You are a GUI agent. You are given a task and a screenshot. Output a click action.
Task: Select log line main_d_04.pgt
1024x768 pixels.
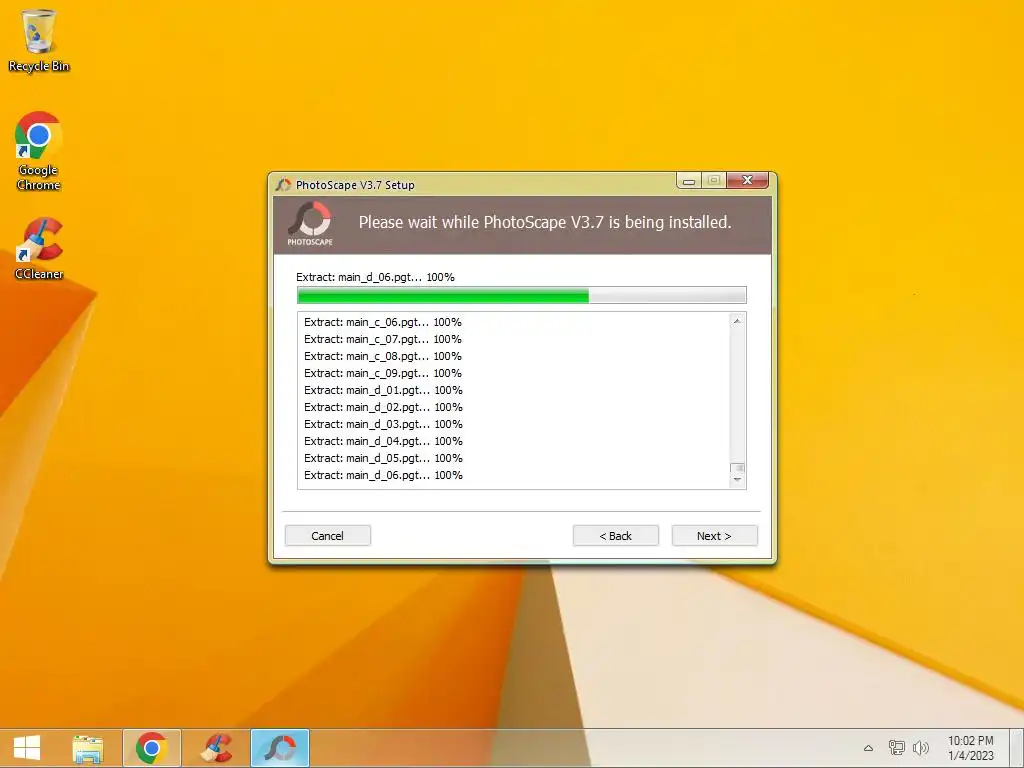383,441
